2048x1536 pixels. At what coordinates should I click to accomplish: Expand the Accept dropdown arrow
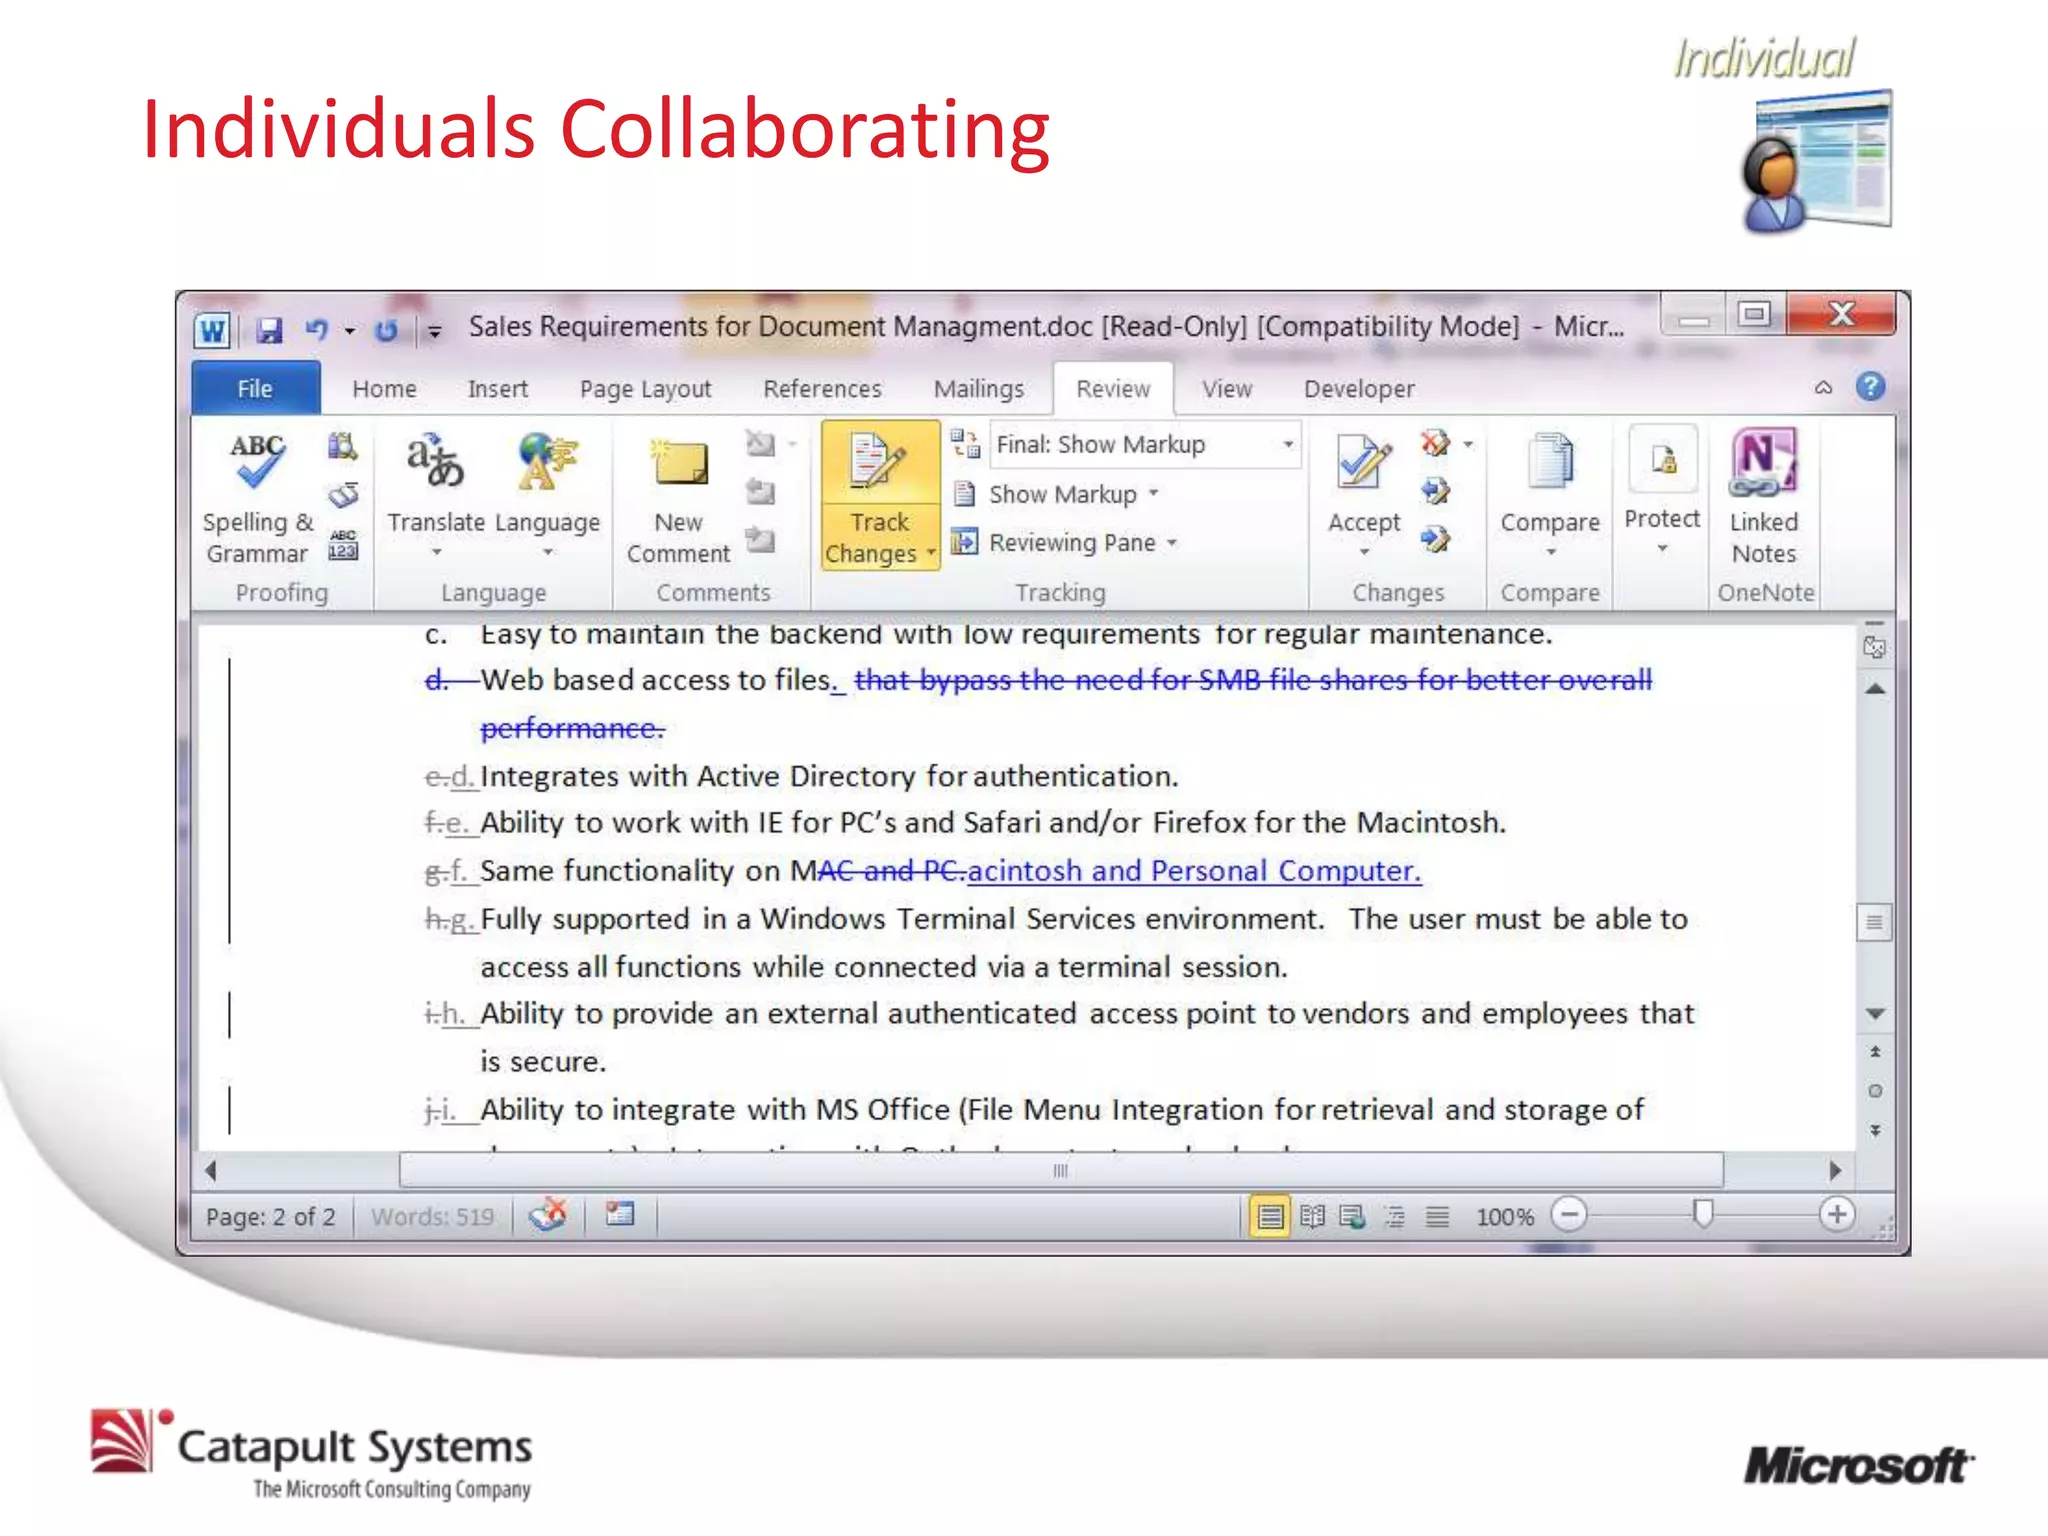tap(1364, 552)
